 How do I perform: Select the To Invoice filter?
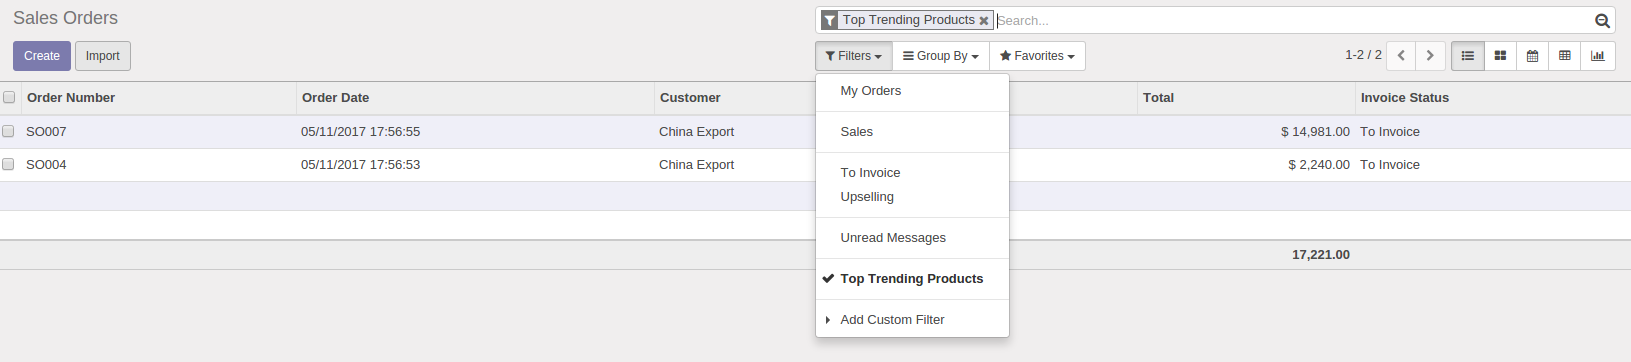click(x=870, y=173)
